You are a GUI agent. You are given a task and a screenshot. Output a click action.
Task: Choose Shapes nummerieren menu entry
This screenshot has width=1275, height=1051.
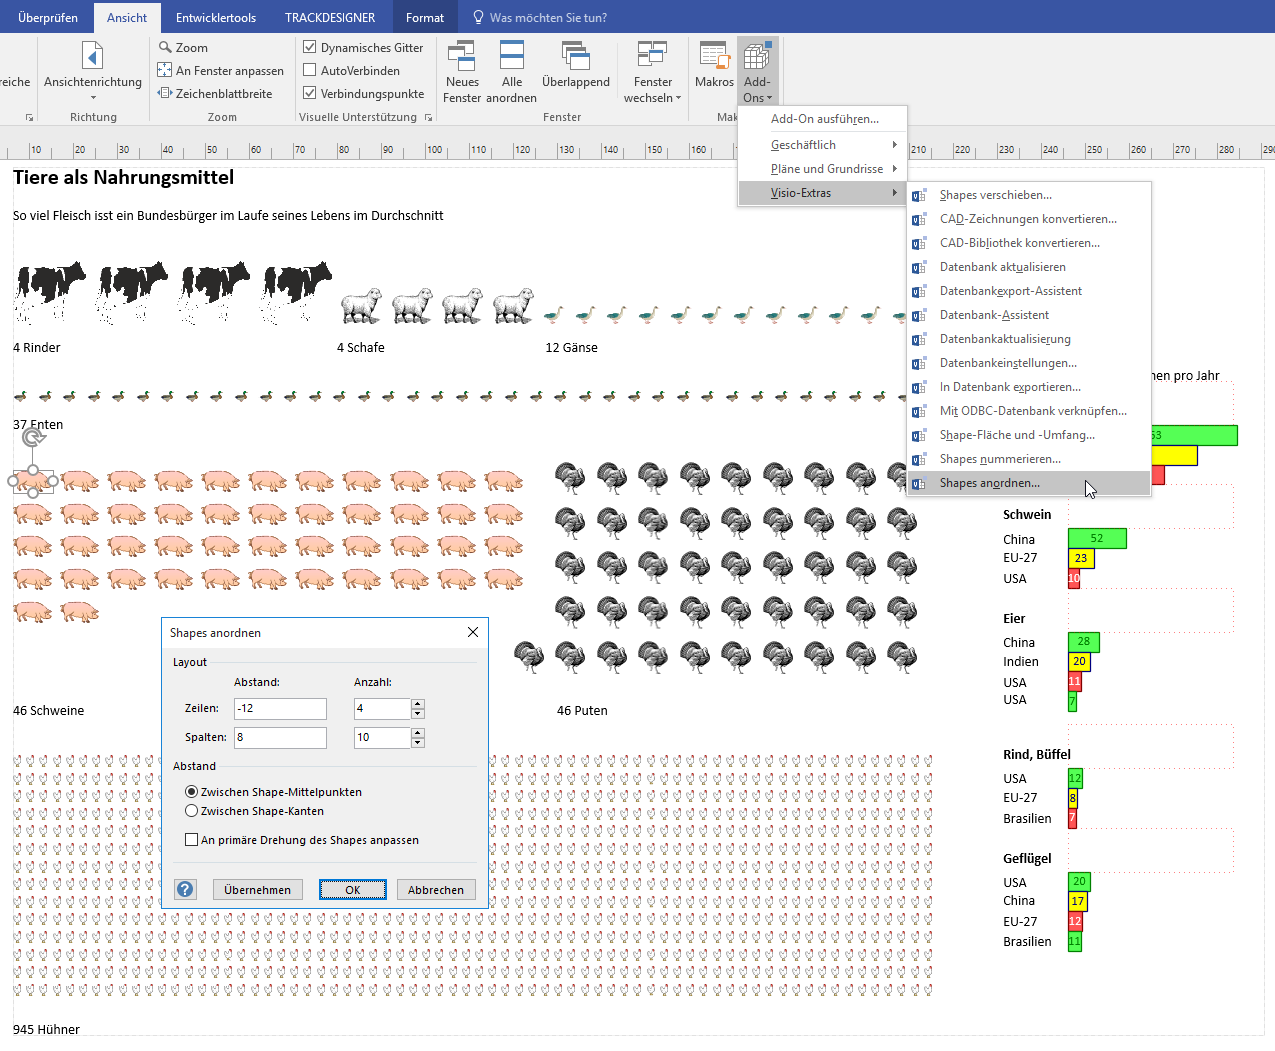click(1000, 459)
